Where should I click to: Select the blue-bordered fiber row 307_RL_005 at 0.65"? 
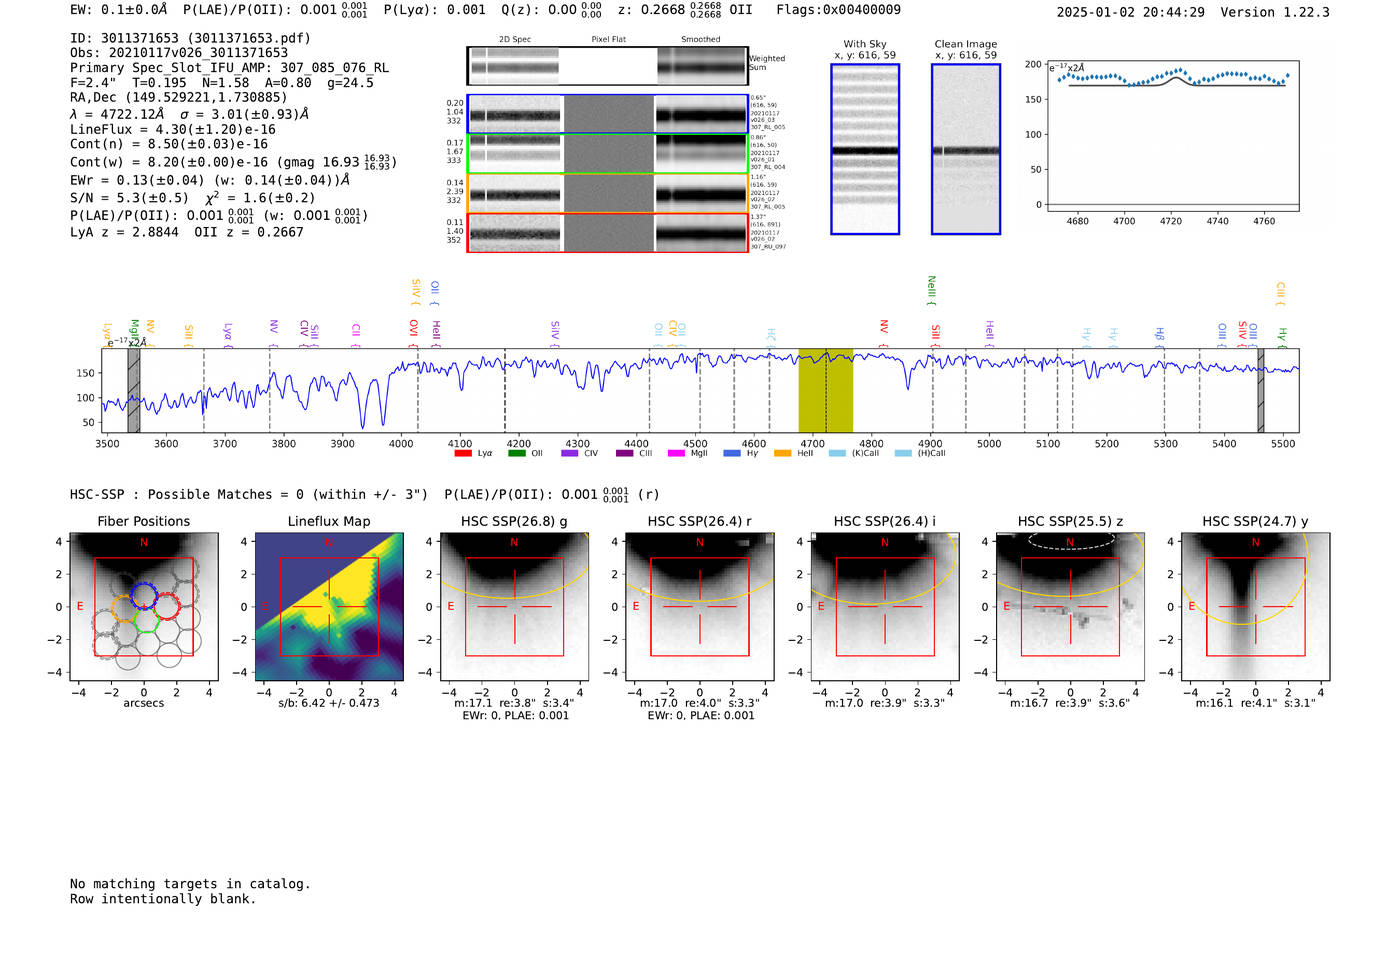coord(607,114)
